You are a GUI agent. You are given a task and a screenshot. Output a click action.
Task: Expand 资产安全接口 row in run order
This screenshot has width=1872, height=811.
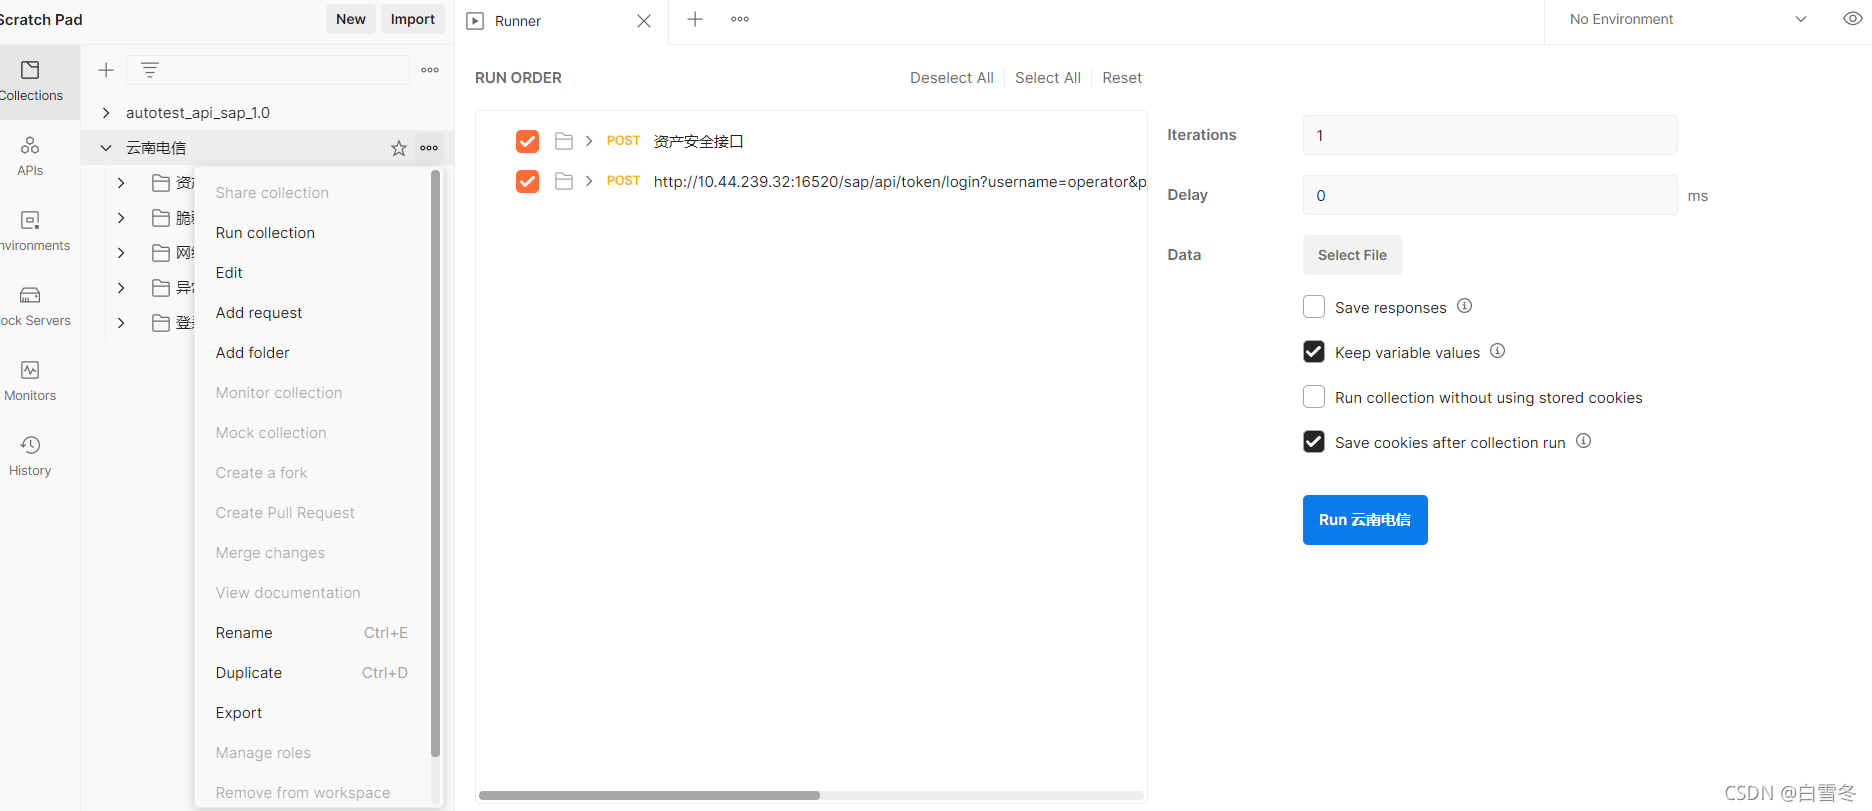[x=589, y=141]
